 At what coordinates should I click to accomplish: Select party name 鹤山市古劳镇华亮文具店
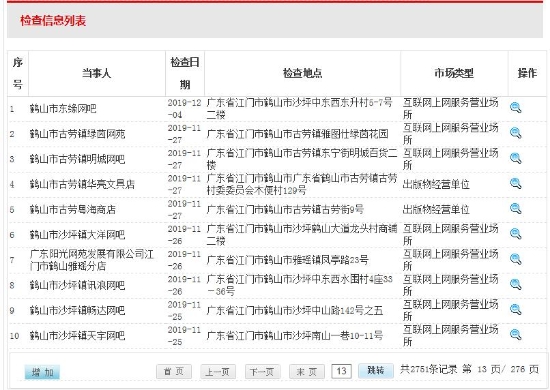82,184
